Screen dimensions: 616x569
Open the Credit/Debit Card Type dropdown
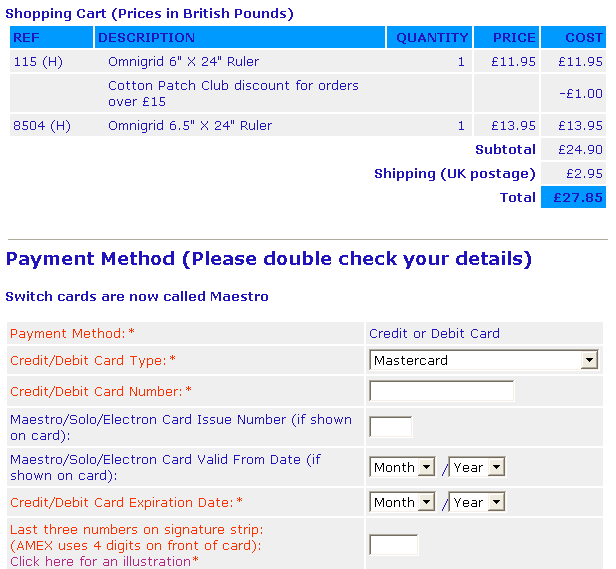click(484, 360)
